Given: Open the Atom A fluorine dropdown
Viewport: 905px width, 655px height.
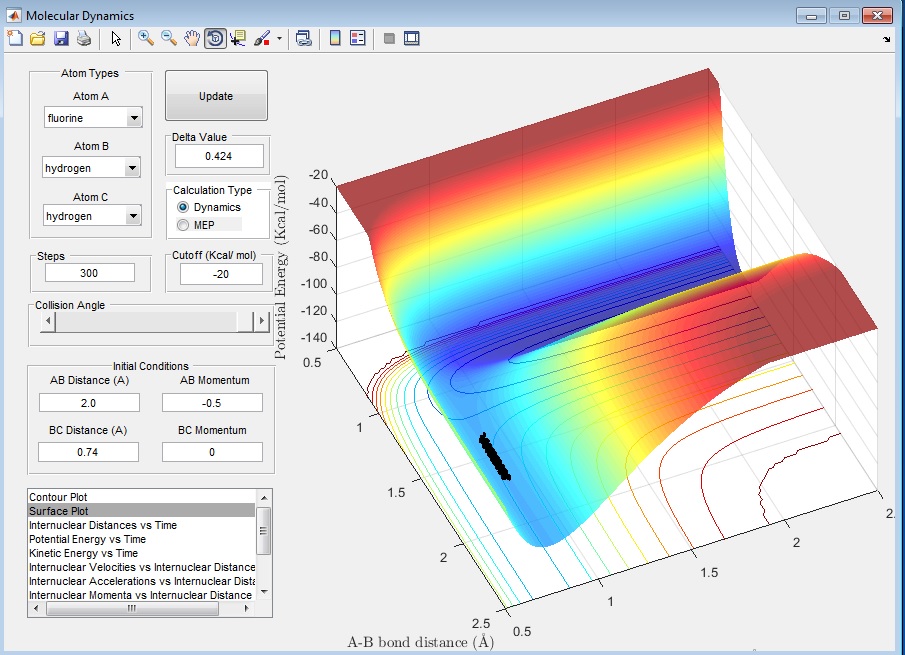Looking at the screenshot, I should click(134, 119).
